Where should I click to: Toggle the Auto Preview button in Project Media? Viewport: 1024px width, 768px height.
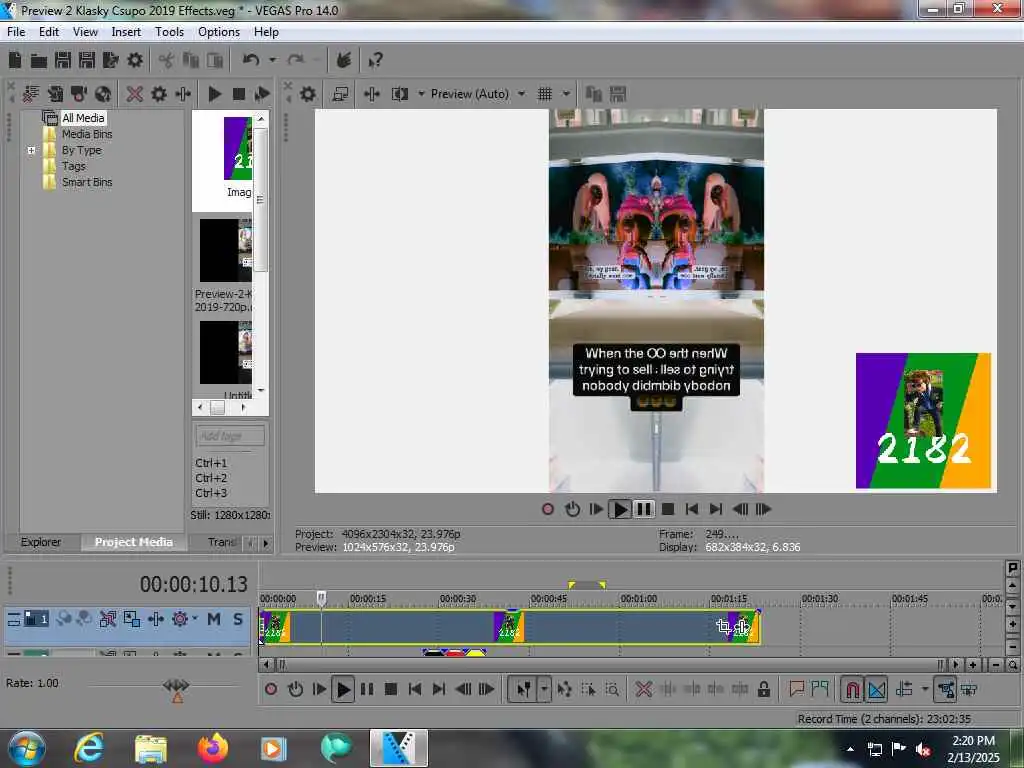[262, 94]
